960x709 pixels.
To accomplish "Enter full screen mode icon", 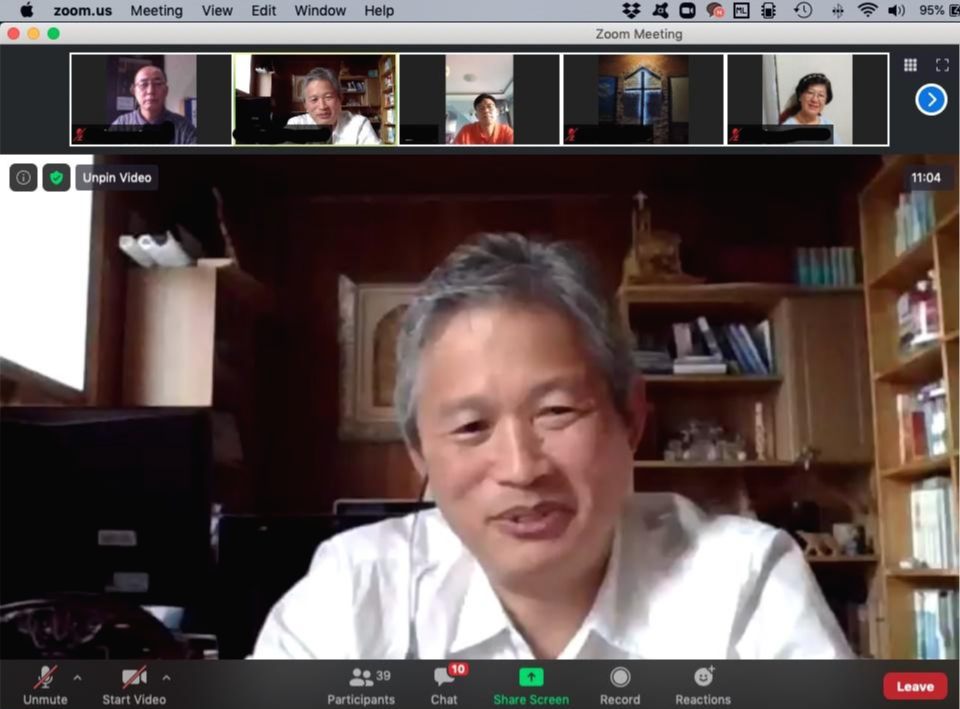I will (x=942, y=65).
